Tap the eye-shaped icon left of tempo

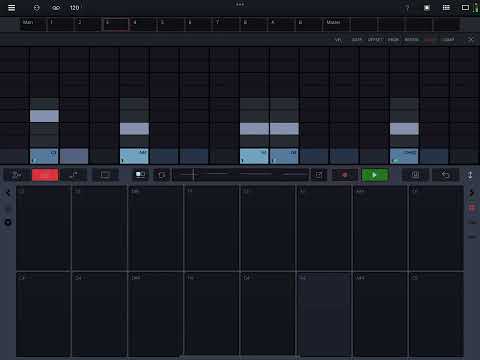(56, 8)
